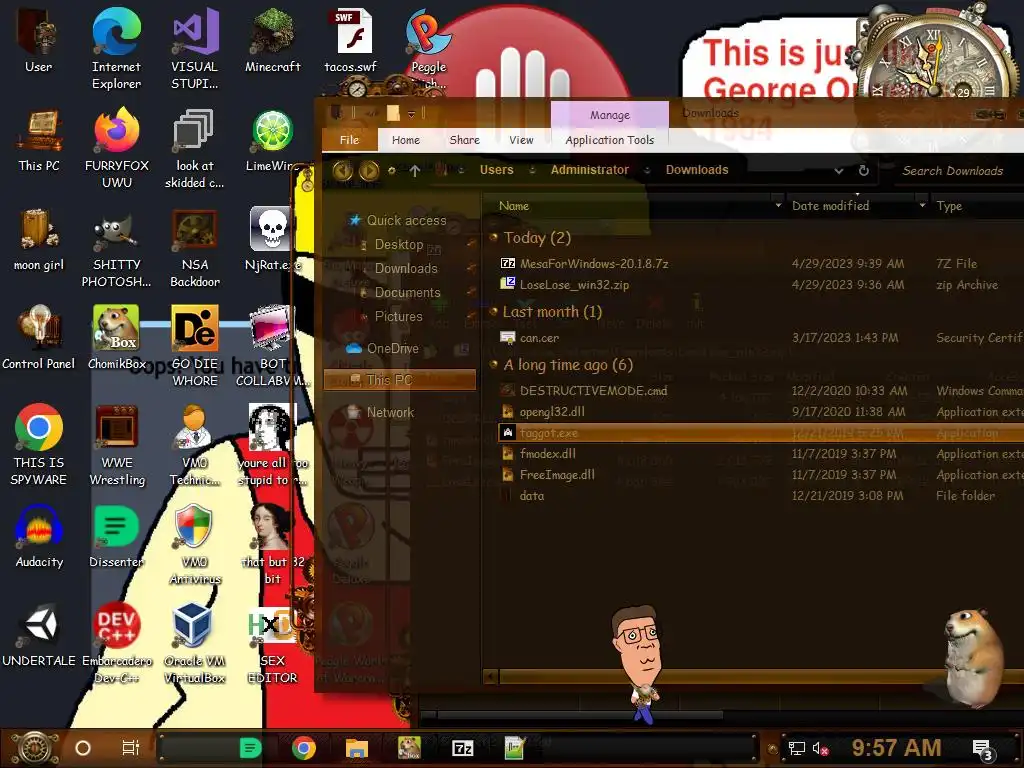Go forward with Explorer forward arrow
Viewport: 1024px width, 768px height.
369,170
